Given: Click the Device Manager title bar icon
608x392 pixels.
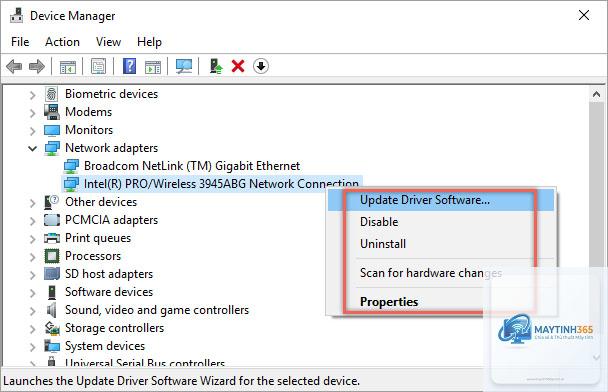Looking at the screenshot, I should (x=16, y=16).
